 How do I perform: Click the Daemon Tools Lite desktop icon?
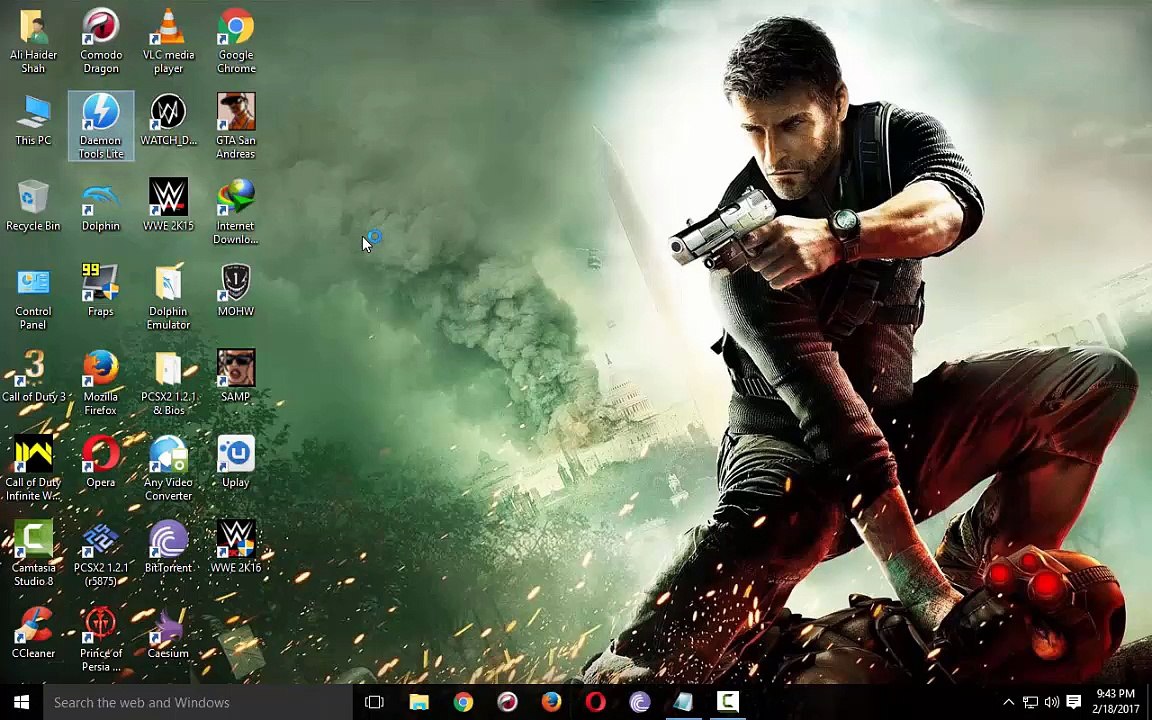click(101, 126)
